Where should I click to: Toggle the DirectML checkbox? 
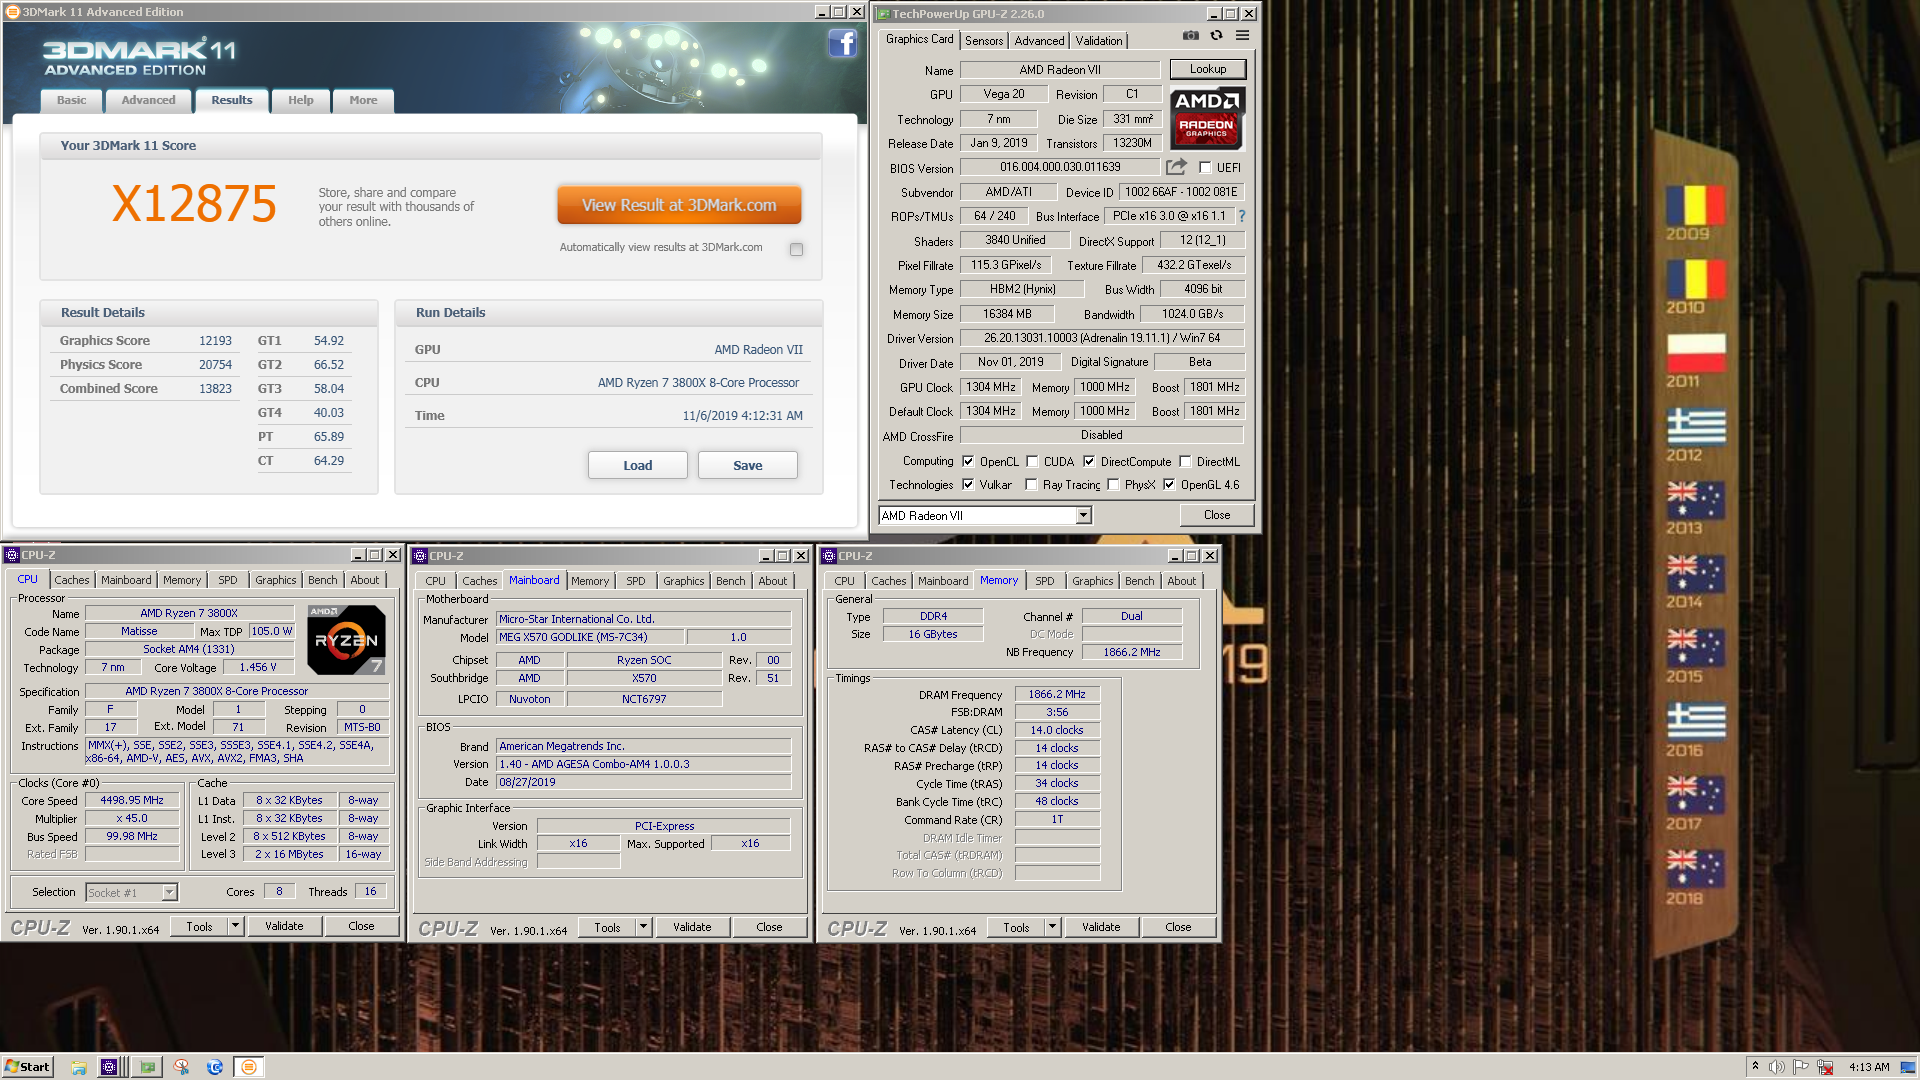click(1185, 461)
